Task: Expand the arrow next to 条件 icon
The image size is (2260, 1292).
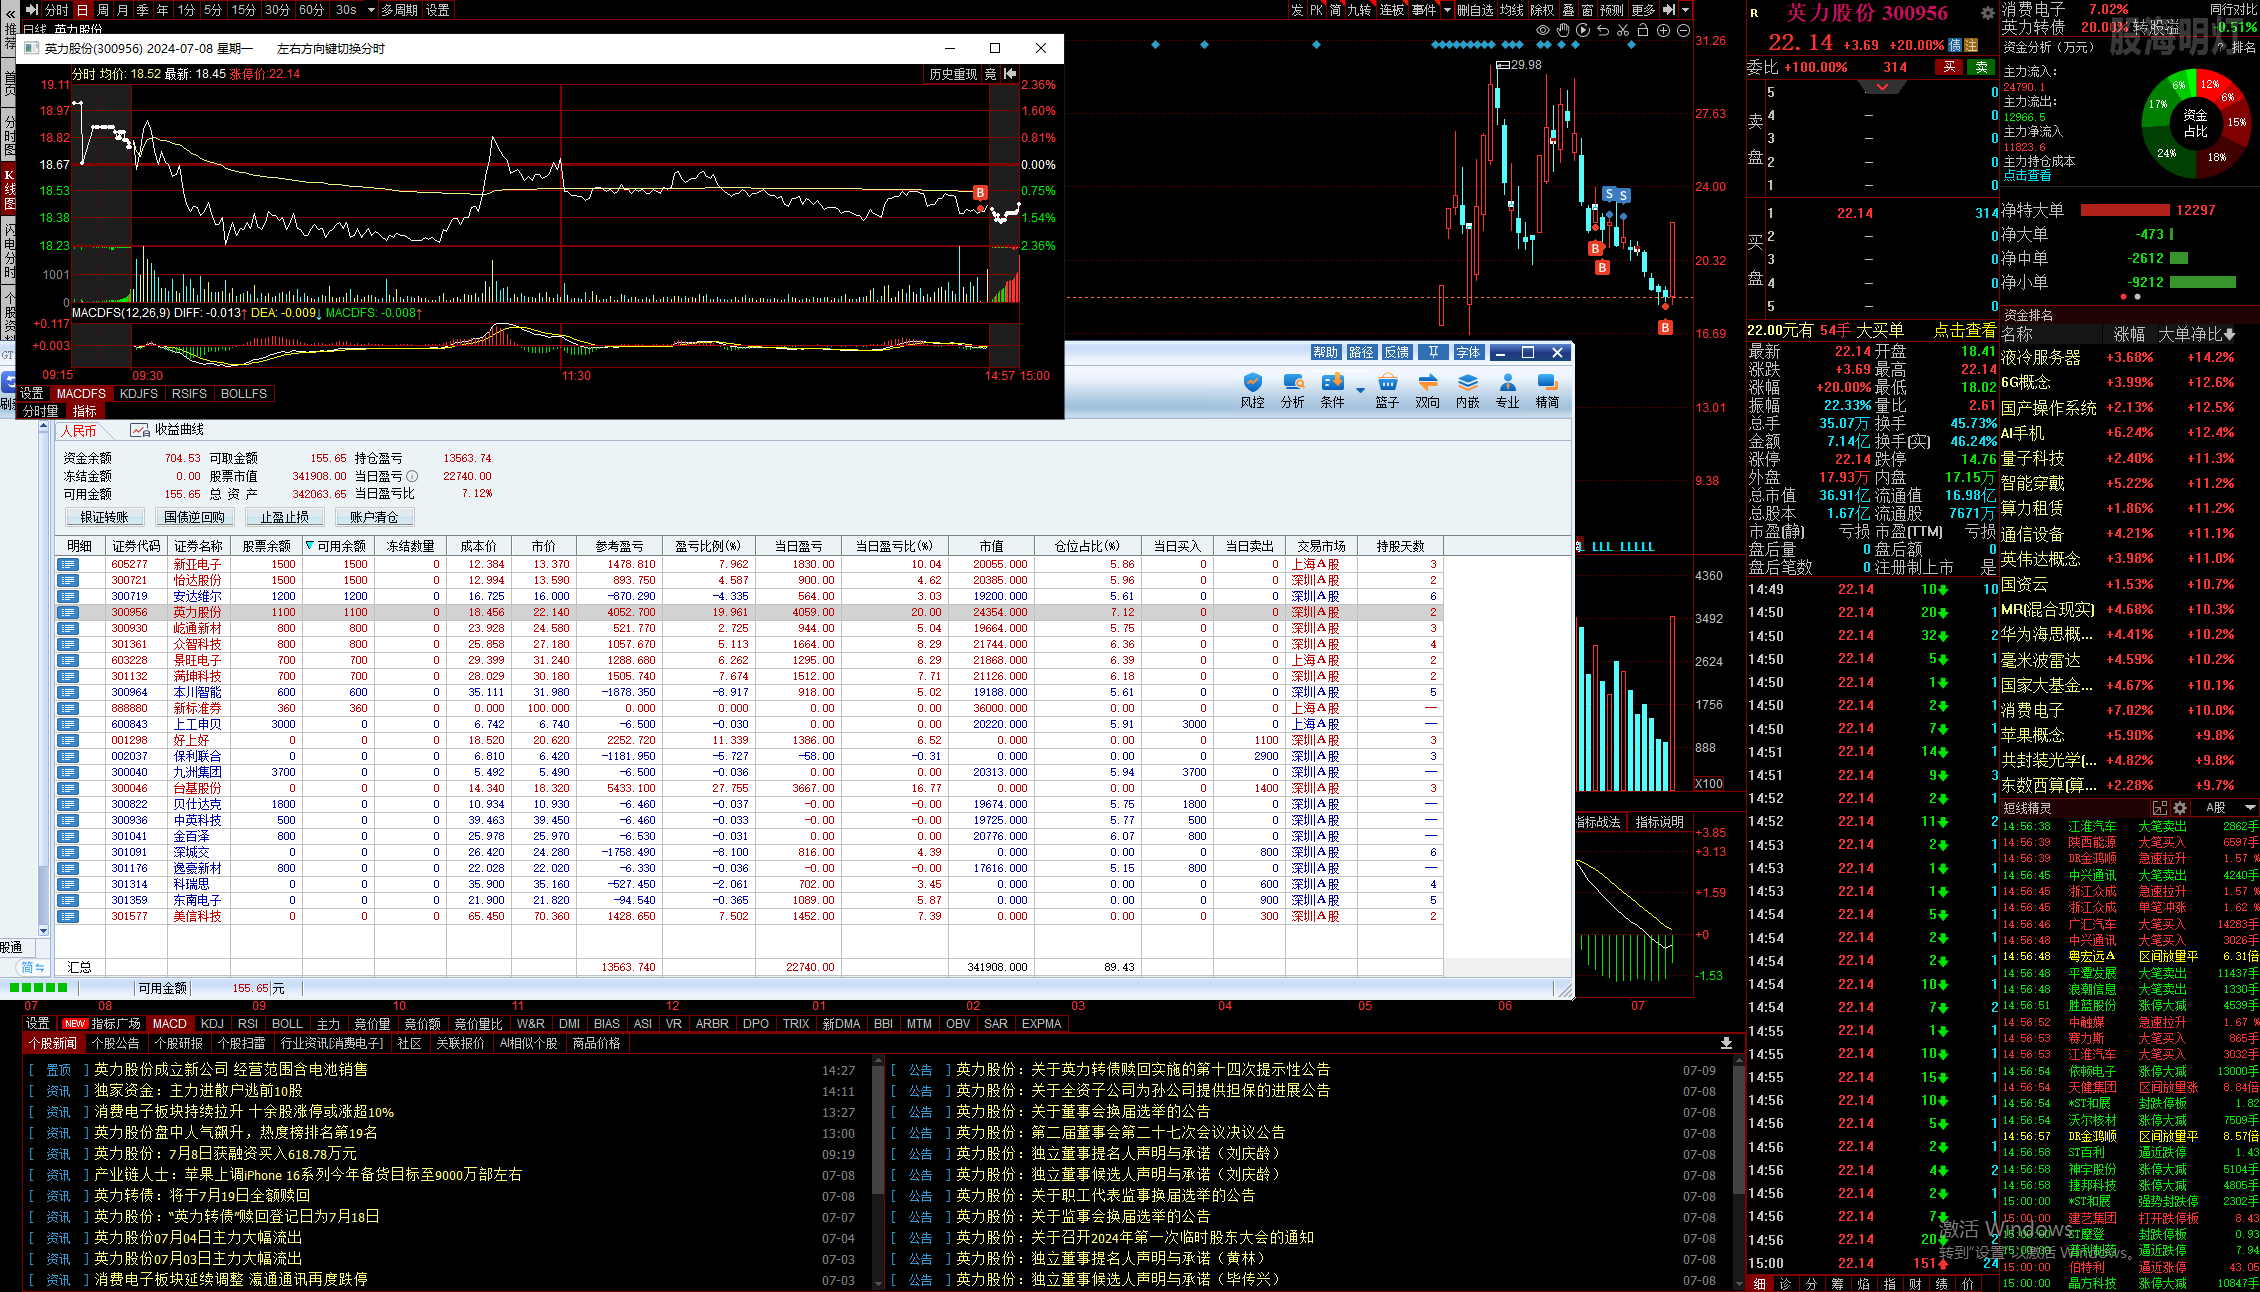Action: (x=1360, y=390)
